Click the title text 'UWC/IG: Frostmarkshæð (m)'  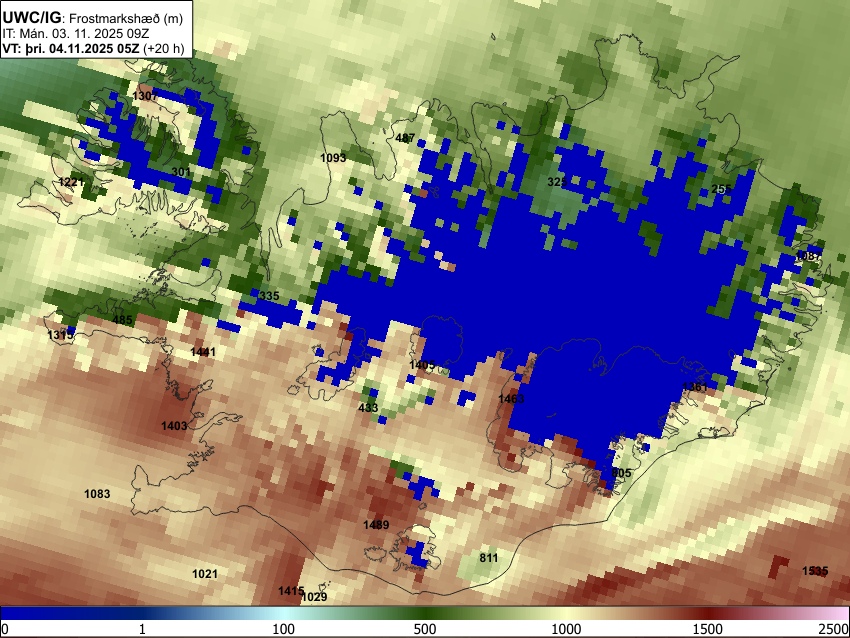(92, 18)
